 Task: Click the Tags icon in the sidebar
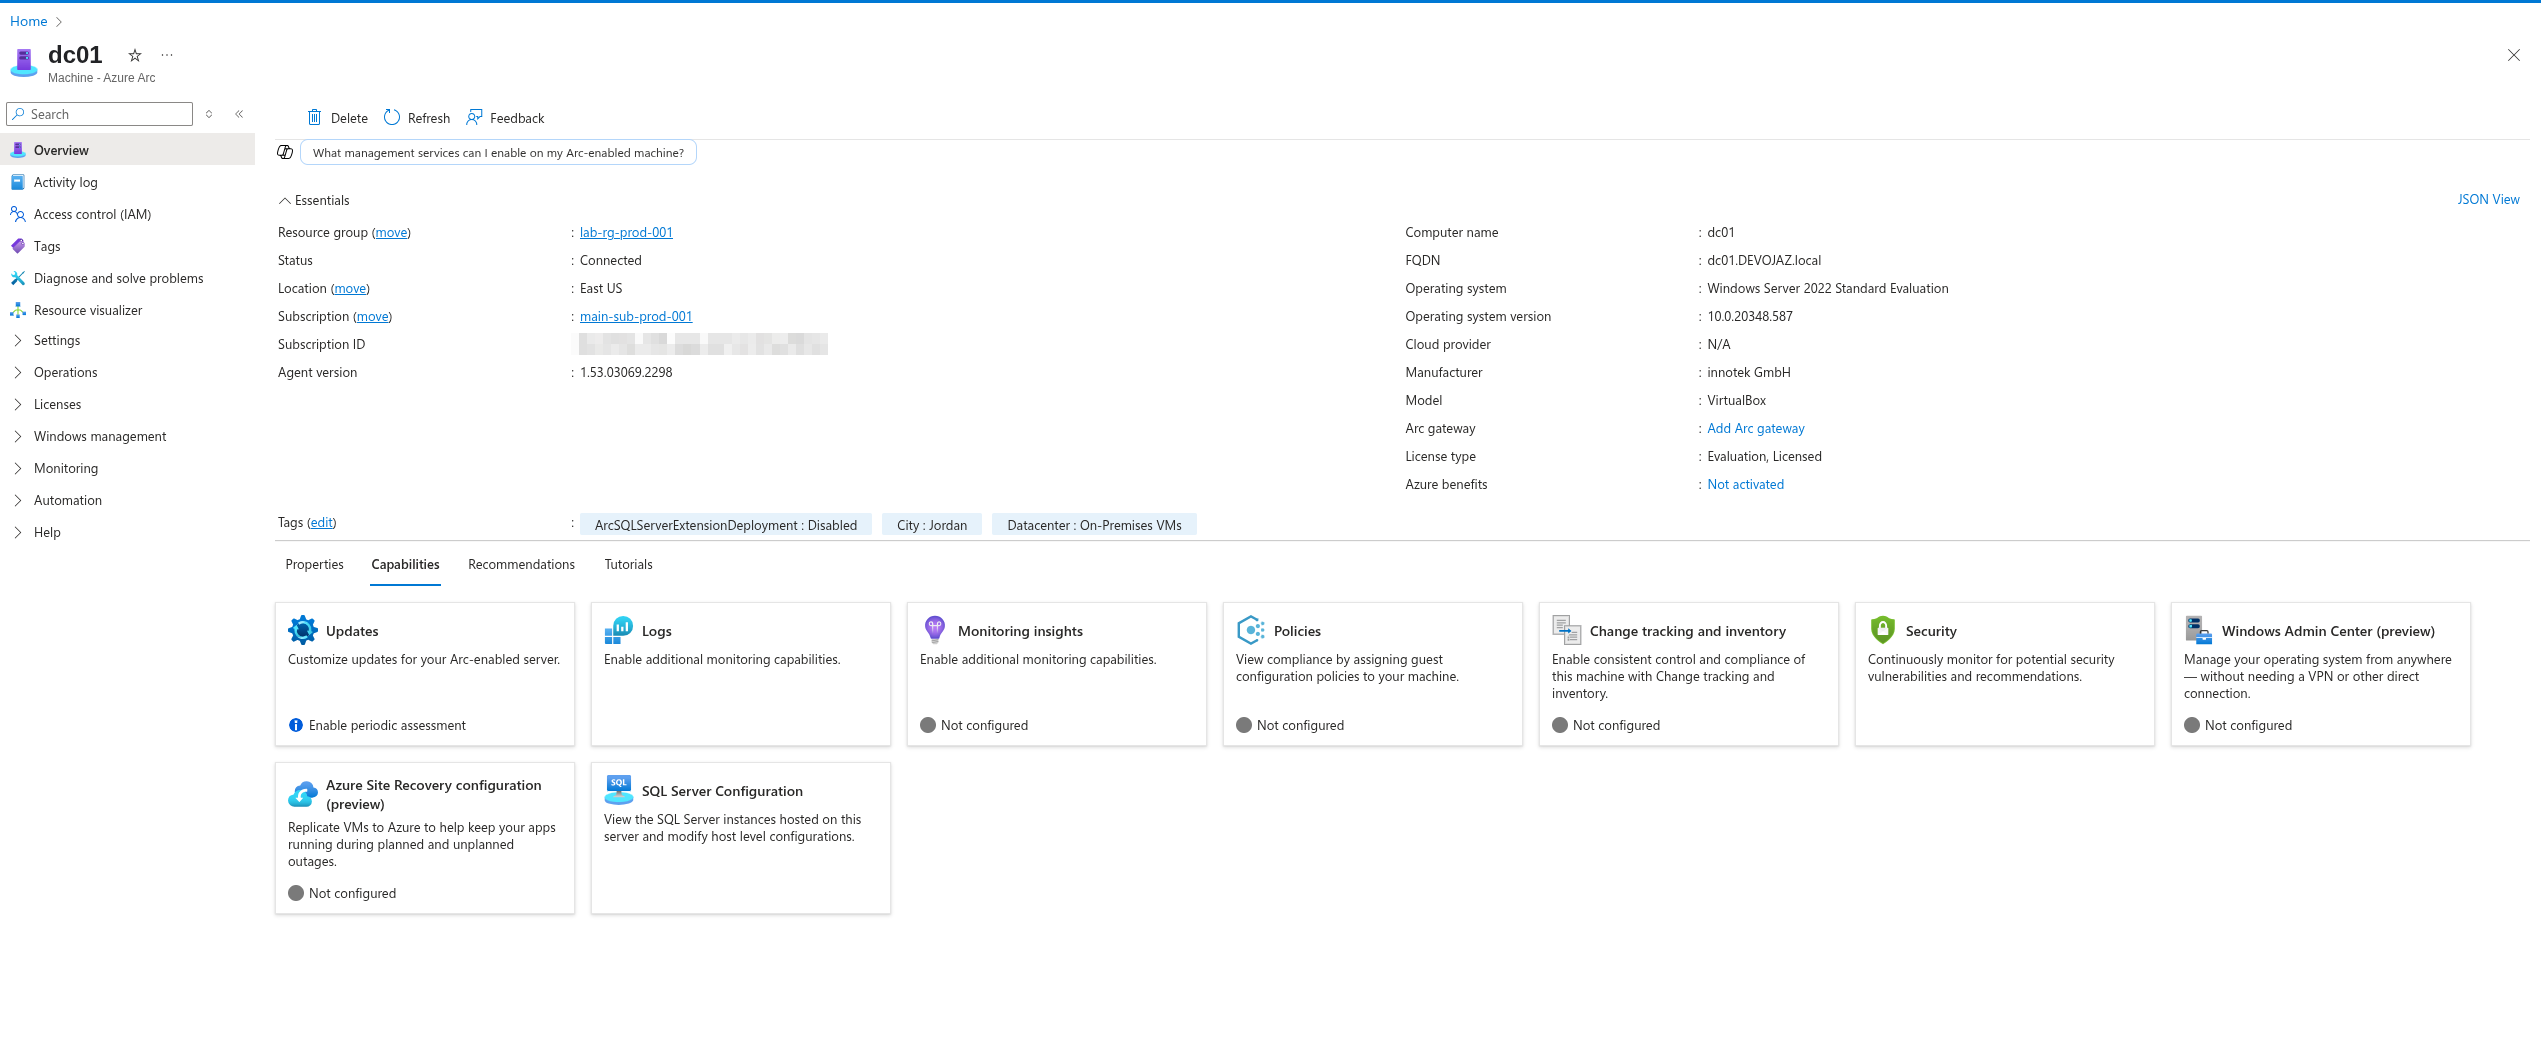tap(18, 246)
